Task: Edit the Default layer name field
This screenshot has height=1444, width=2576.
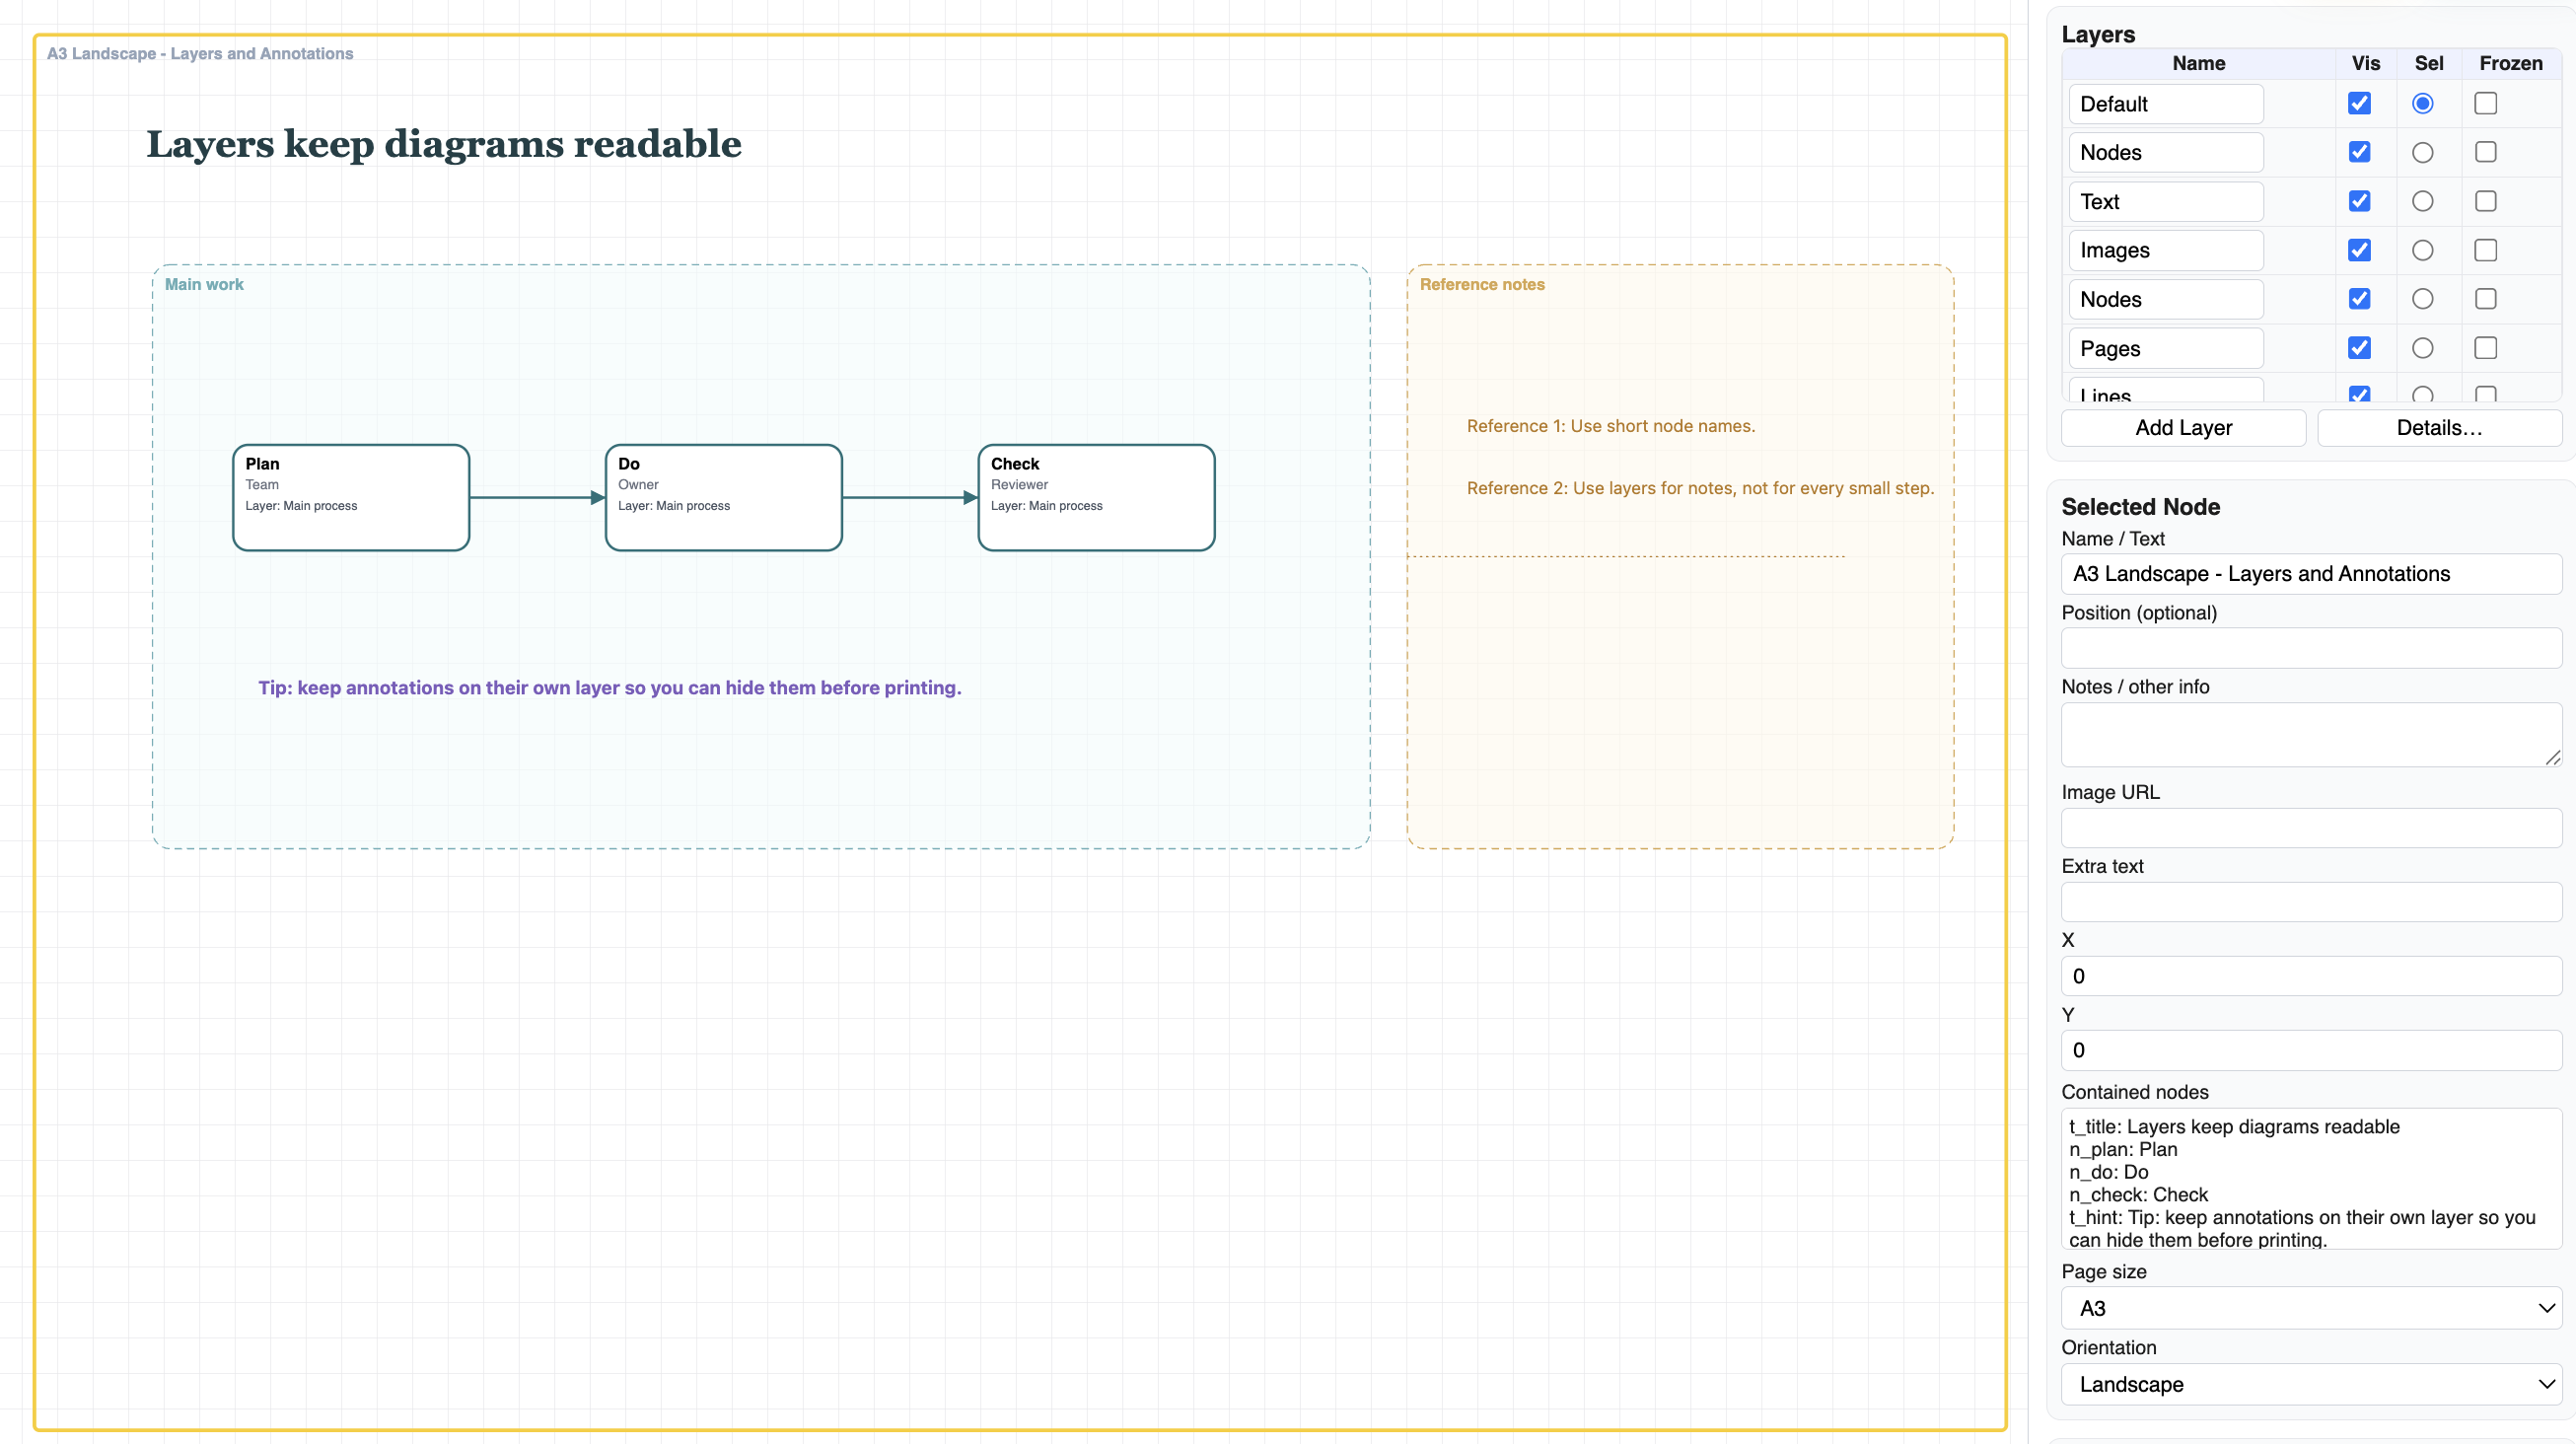Action: [x=2166, y=104]
